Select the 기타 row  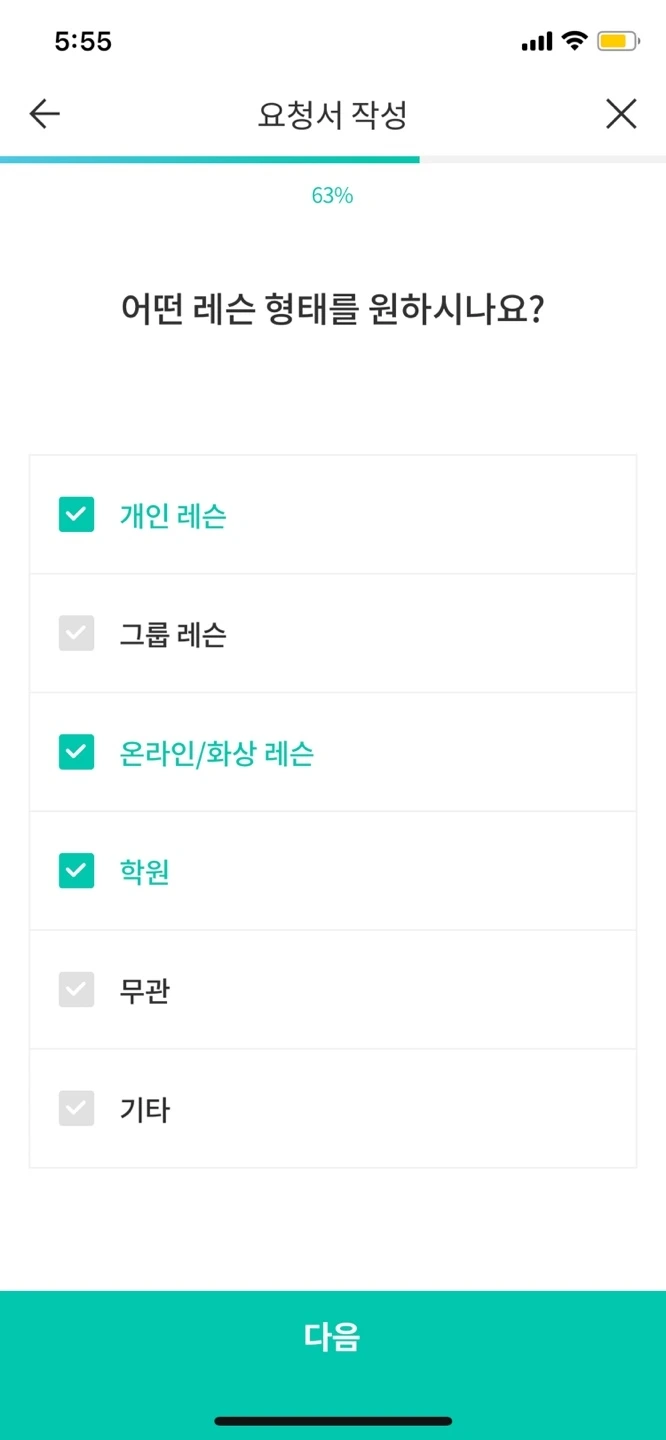333,1108
